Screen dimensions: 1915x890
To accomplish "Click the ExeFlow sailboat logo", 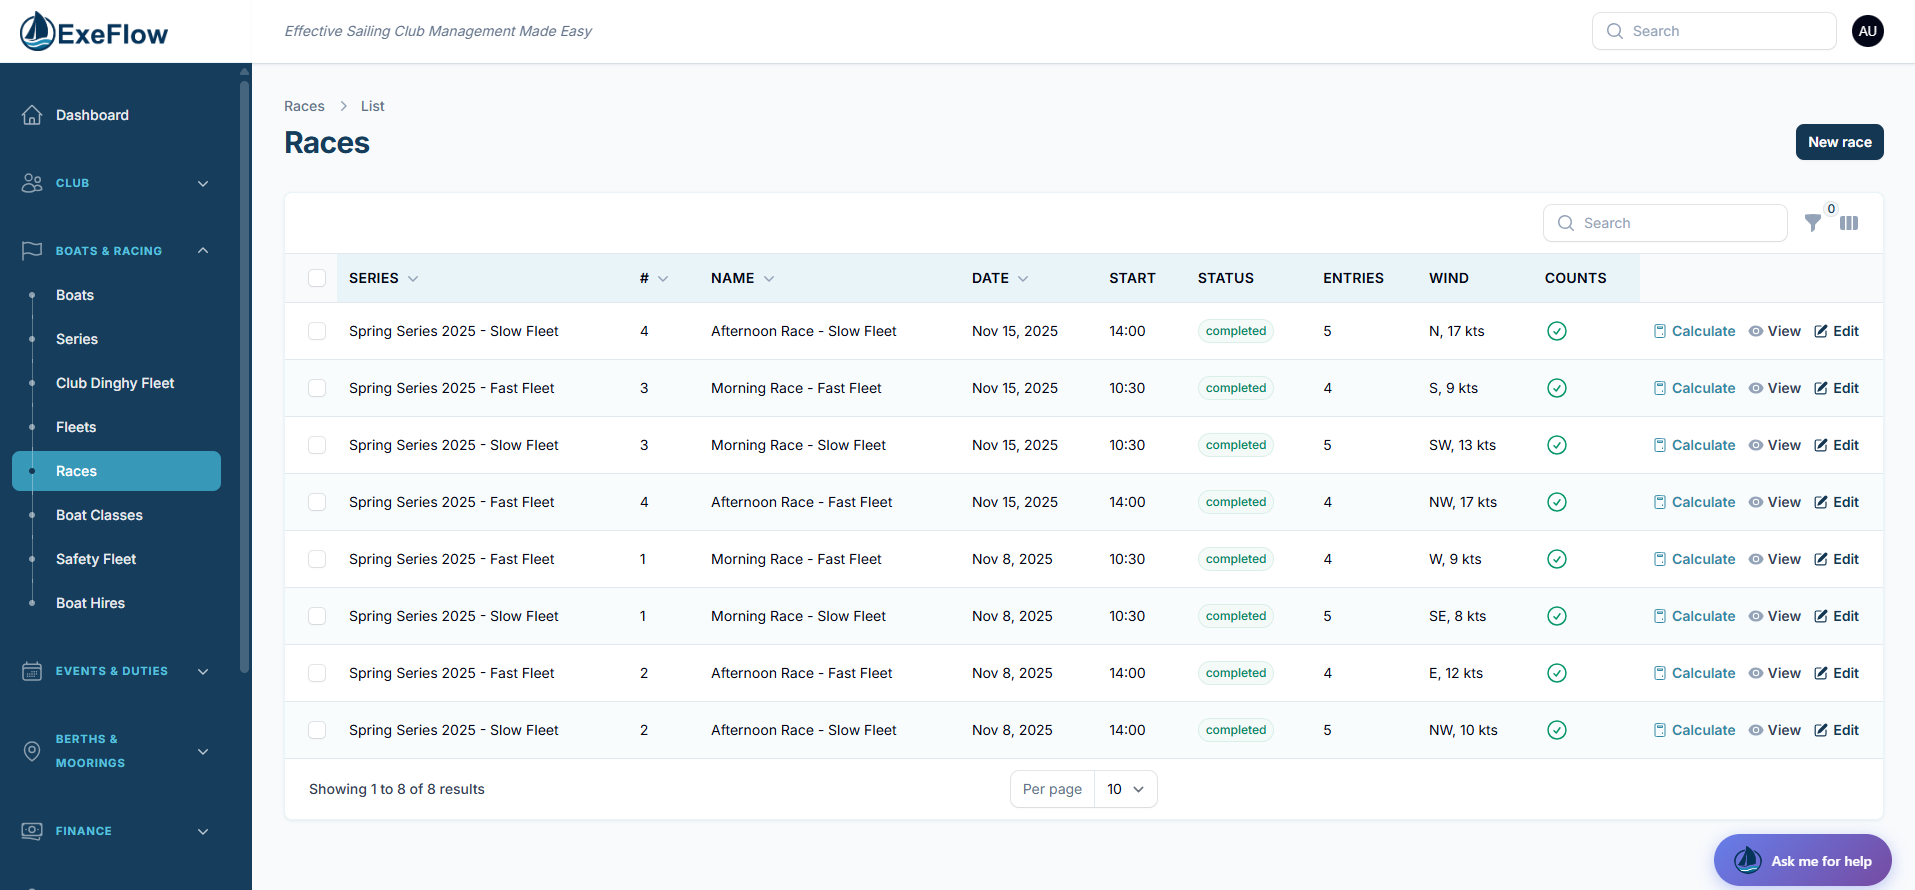I will point(38,32).
